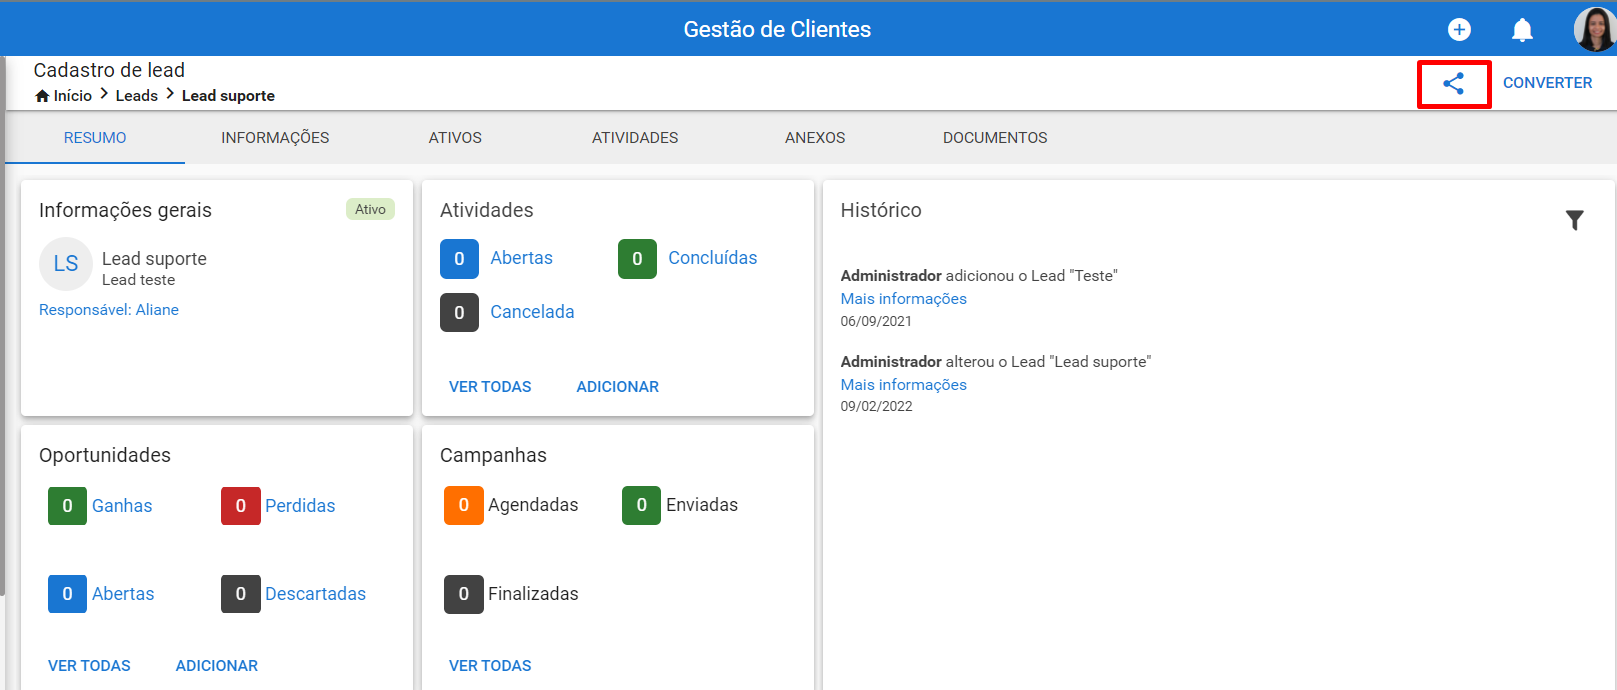The width and height of the screenshot is (1617, 690).
Task: Open the ATIVOS tab
Action: (455, 138)
